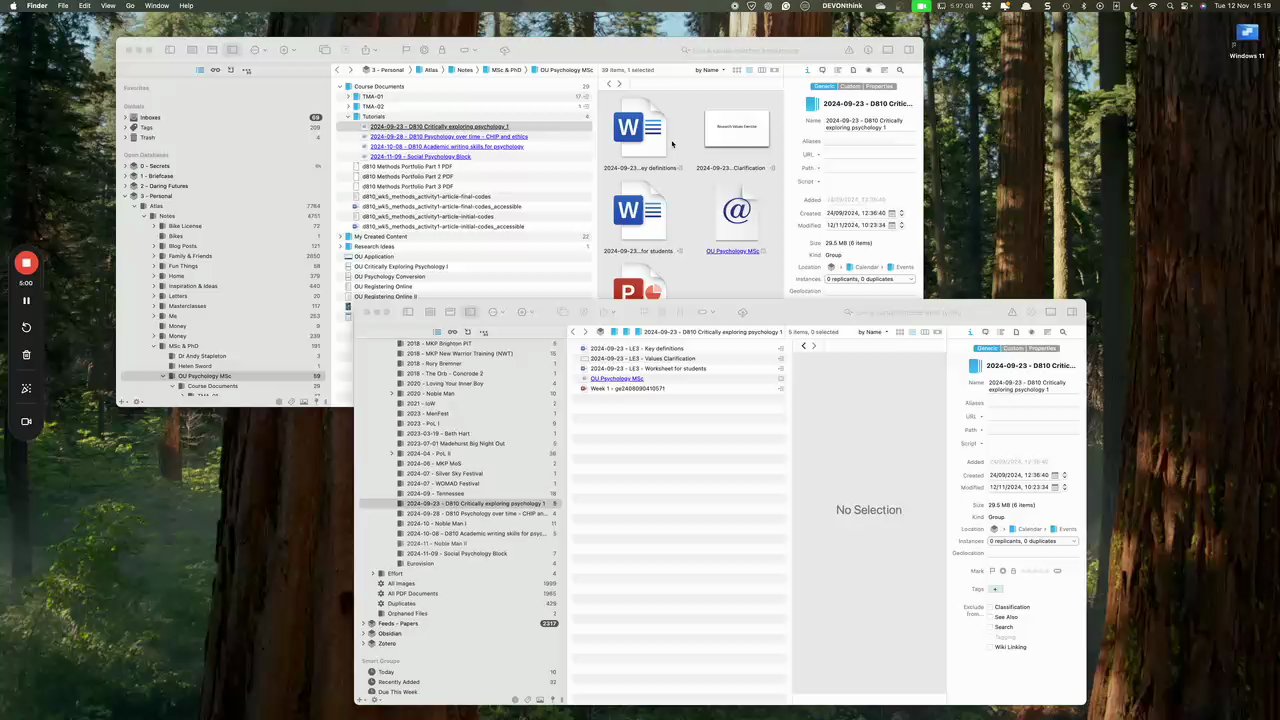
Task: Toggle the lock mark in front window inspector
Action: point(1013,571)
